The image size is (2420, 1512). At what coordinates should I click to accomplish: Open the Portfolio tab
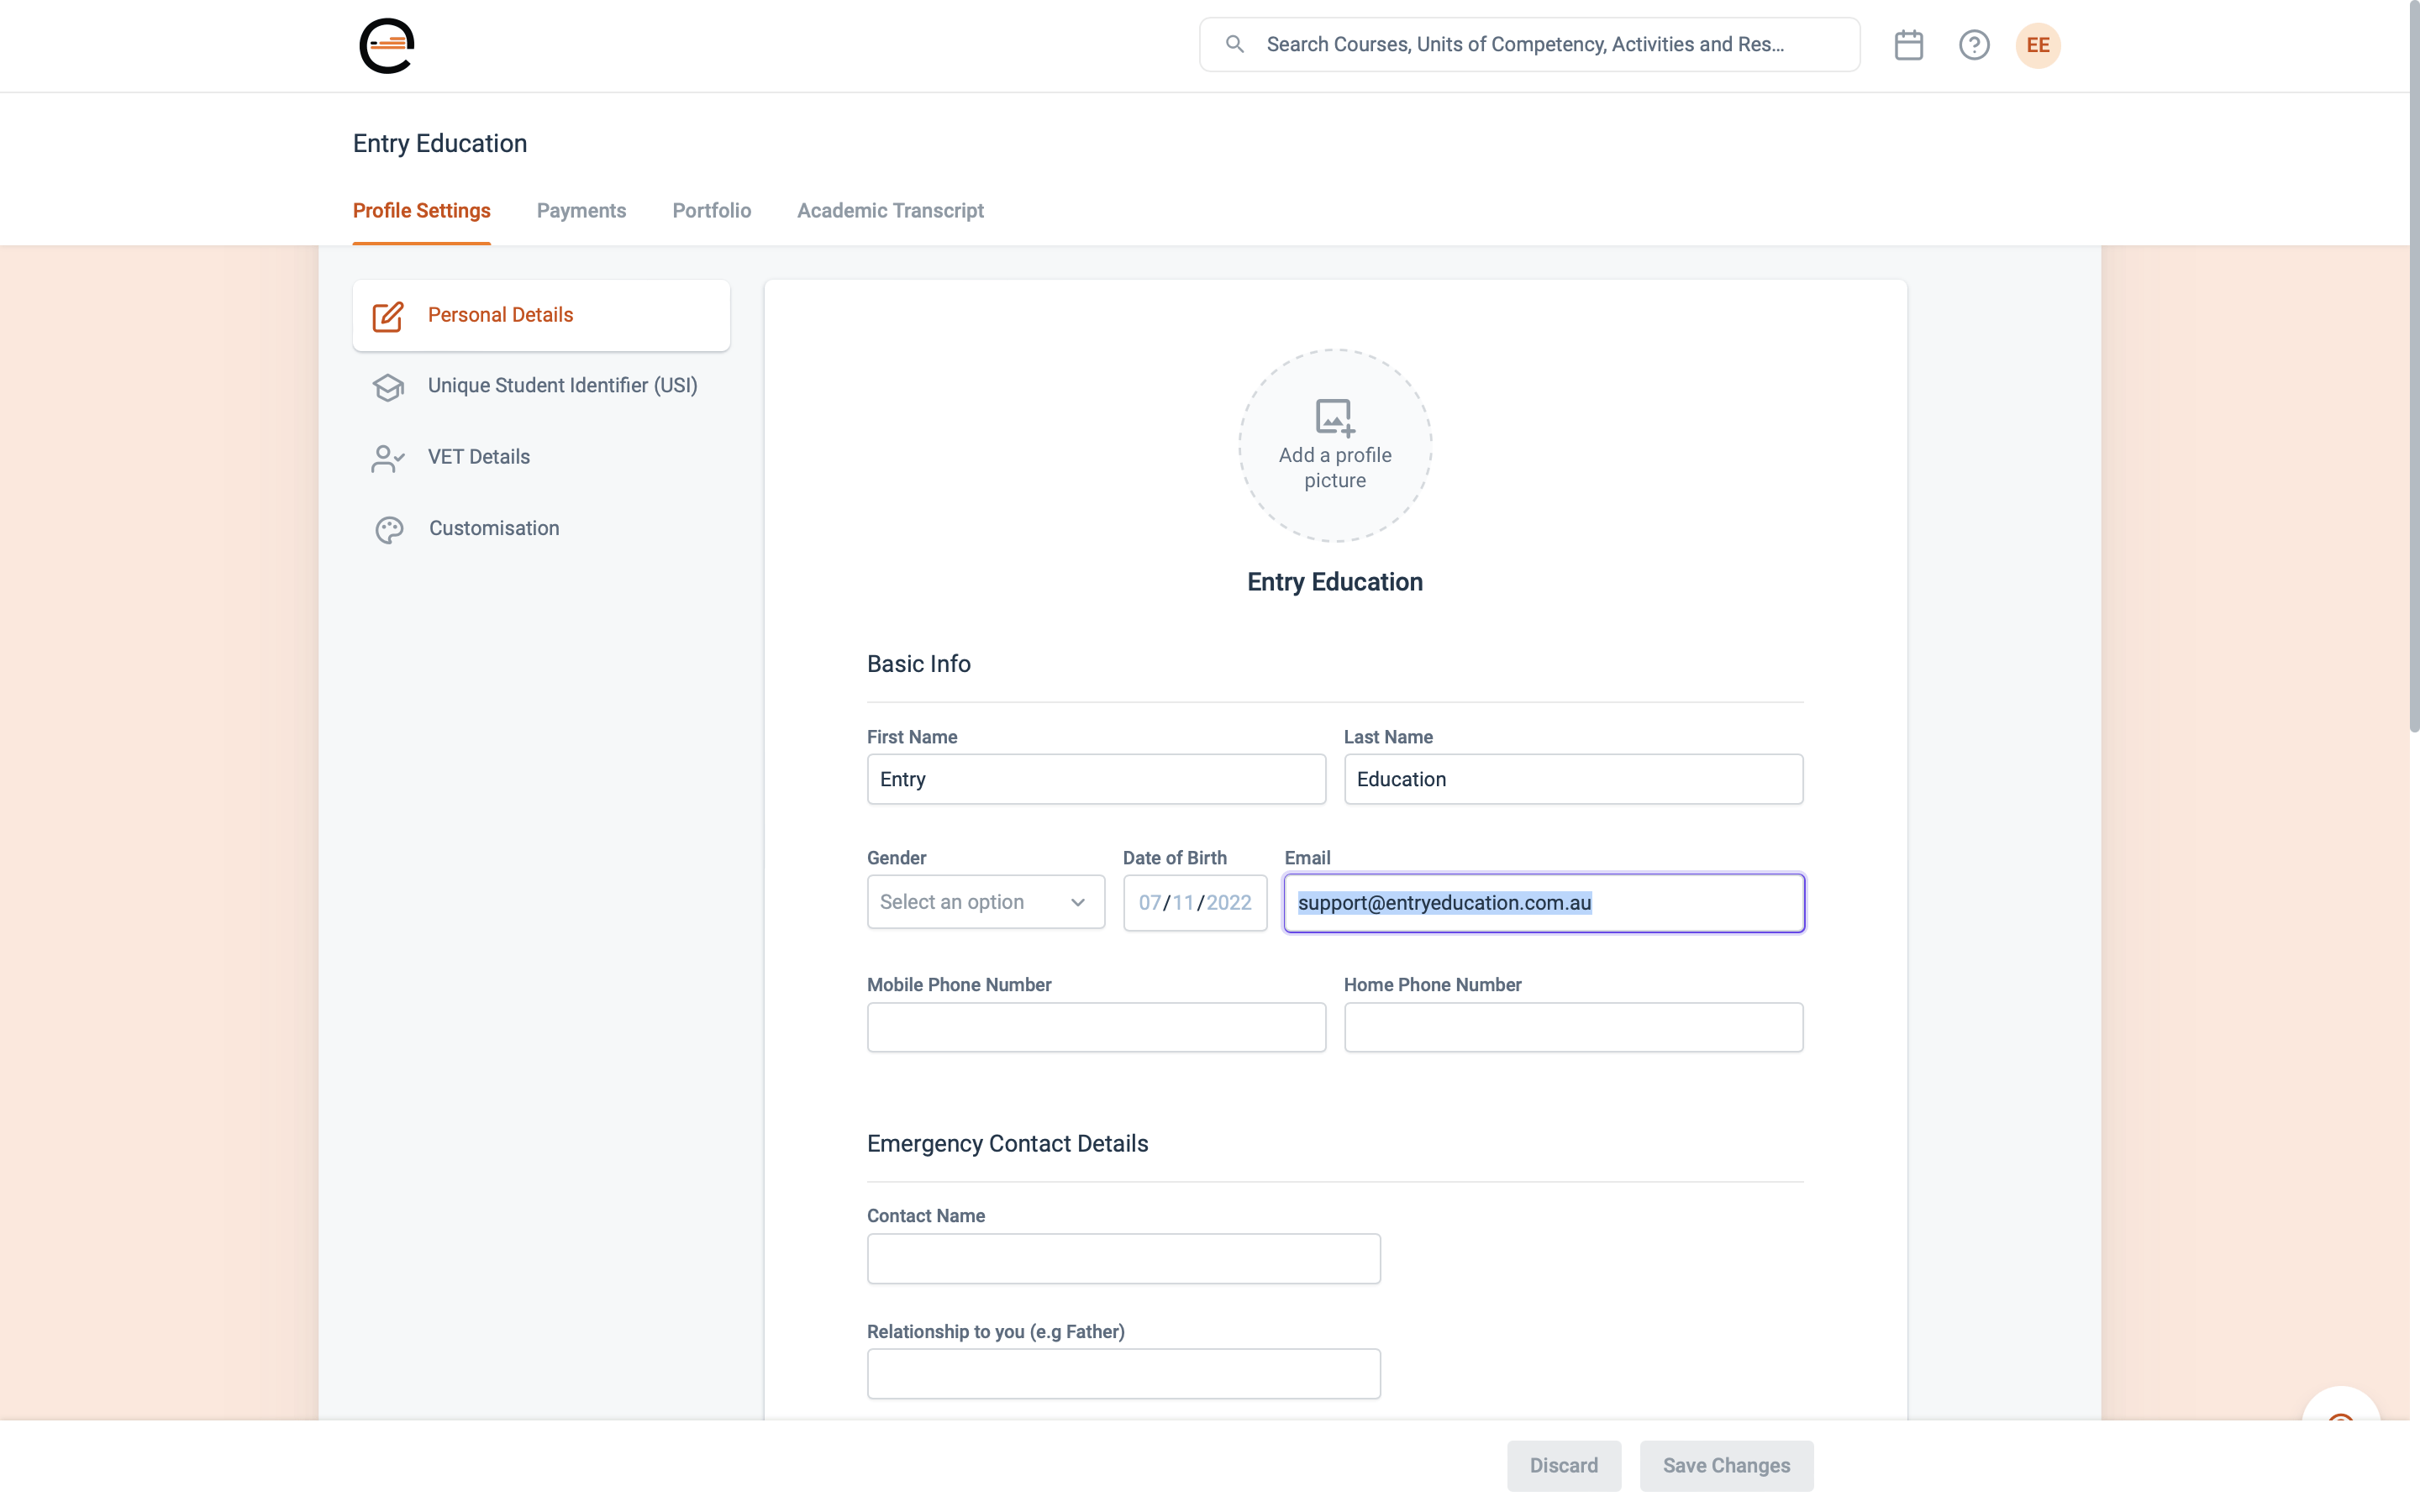click(711, 211)
